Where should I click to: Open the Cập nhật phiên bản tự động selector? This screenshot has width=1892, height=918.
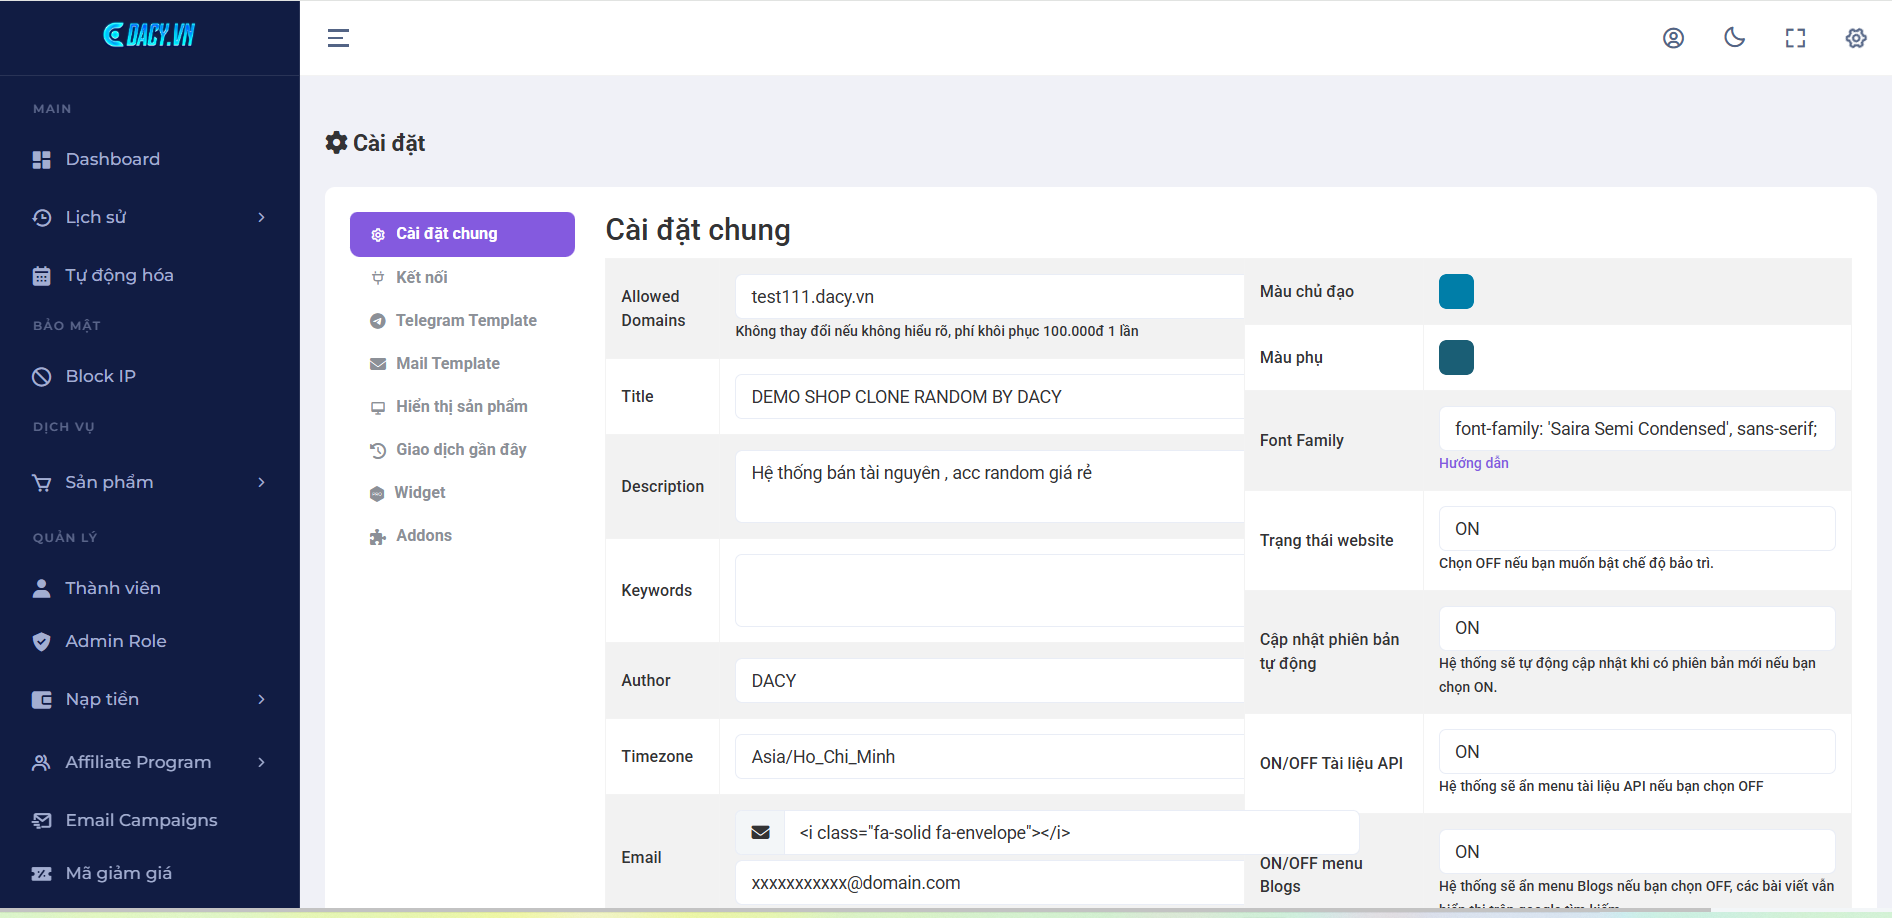(1636, 628)
